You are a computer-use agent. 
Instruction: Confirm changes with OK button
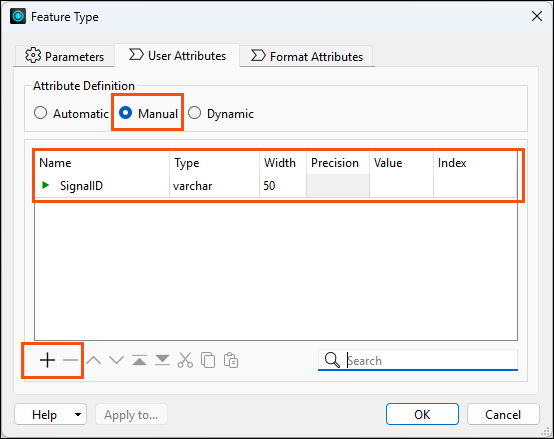coord(422,414)
